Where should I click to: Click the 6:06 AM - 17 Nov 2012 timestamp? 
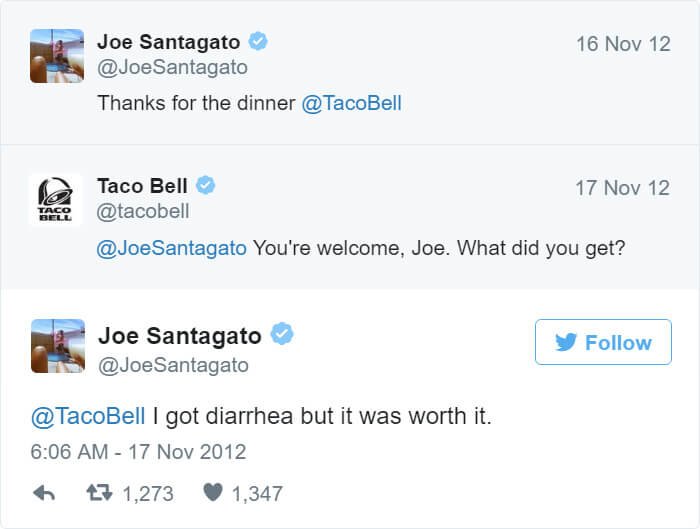point(138,452)
